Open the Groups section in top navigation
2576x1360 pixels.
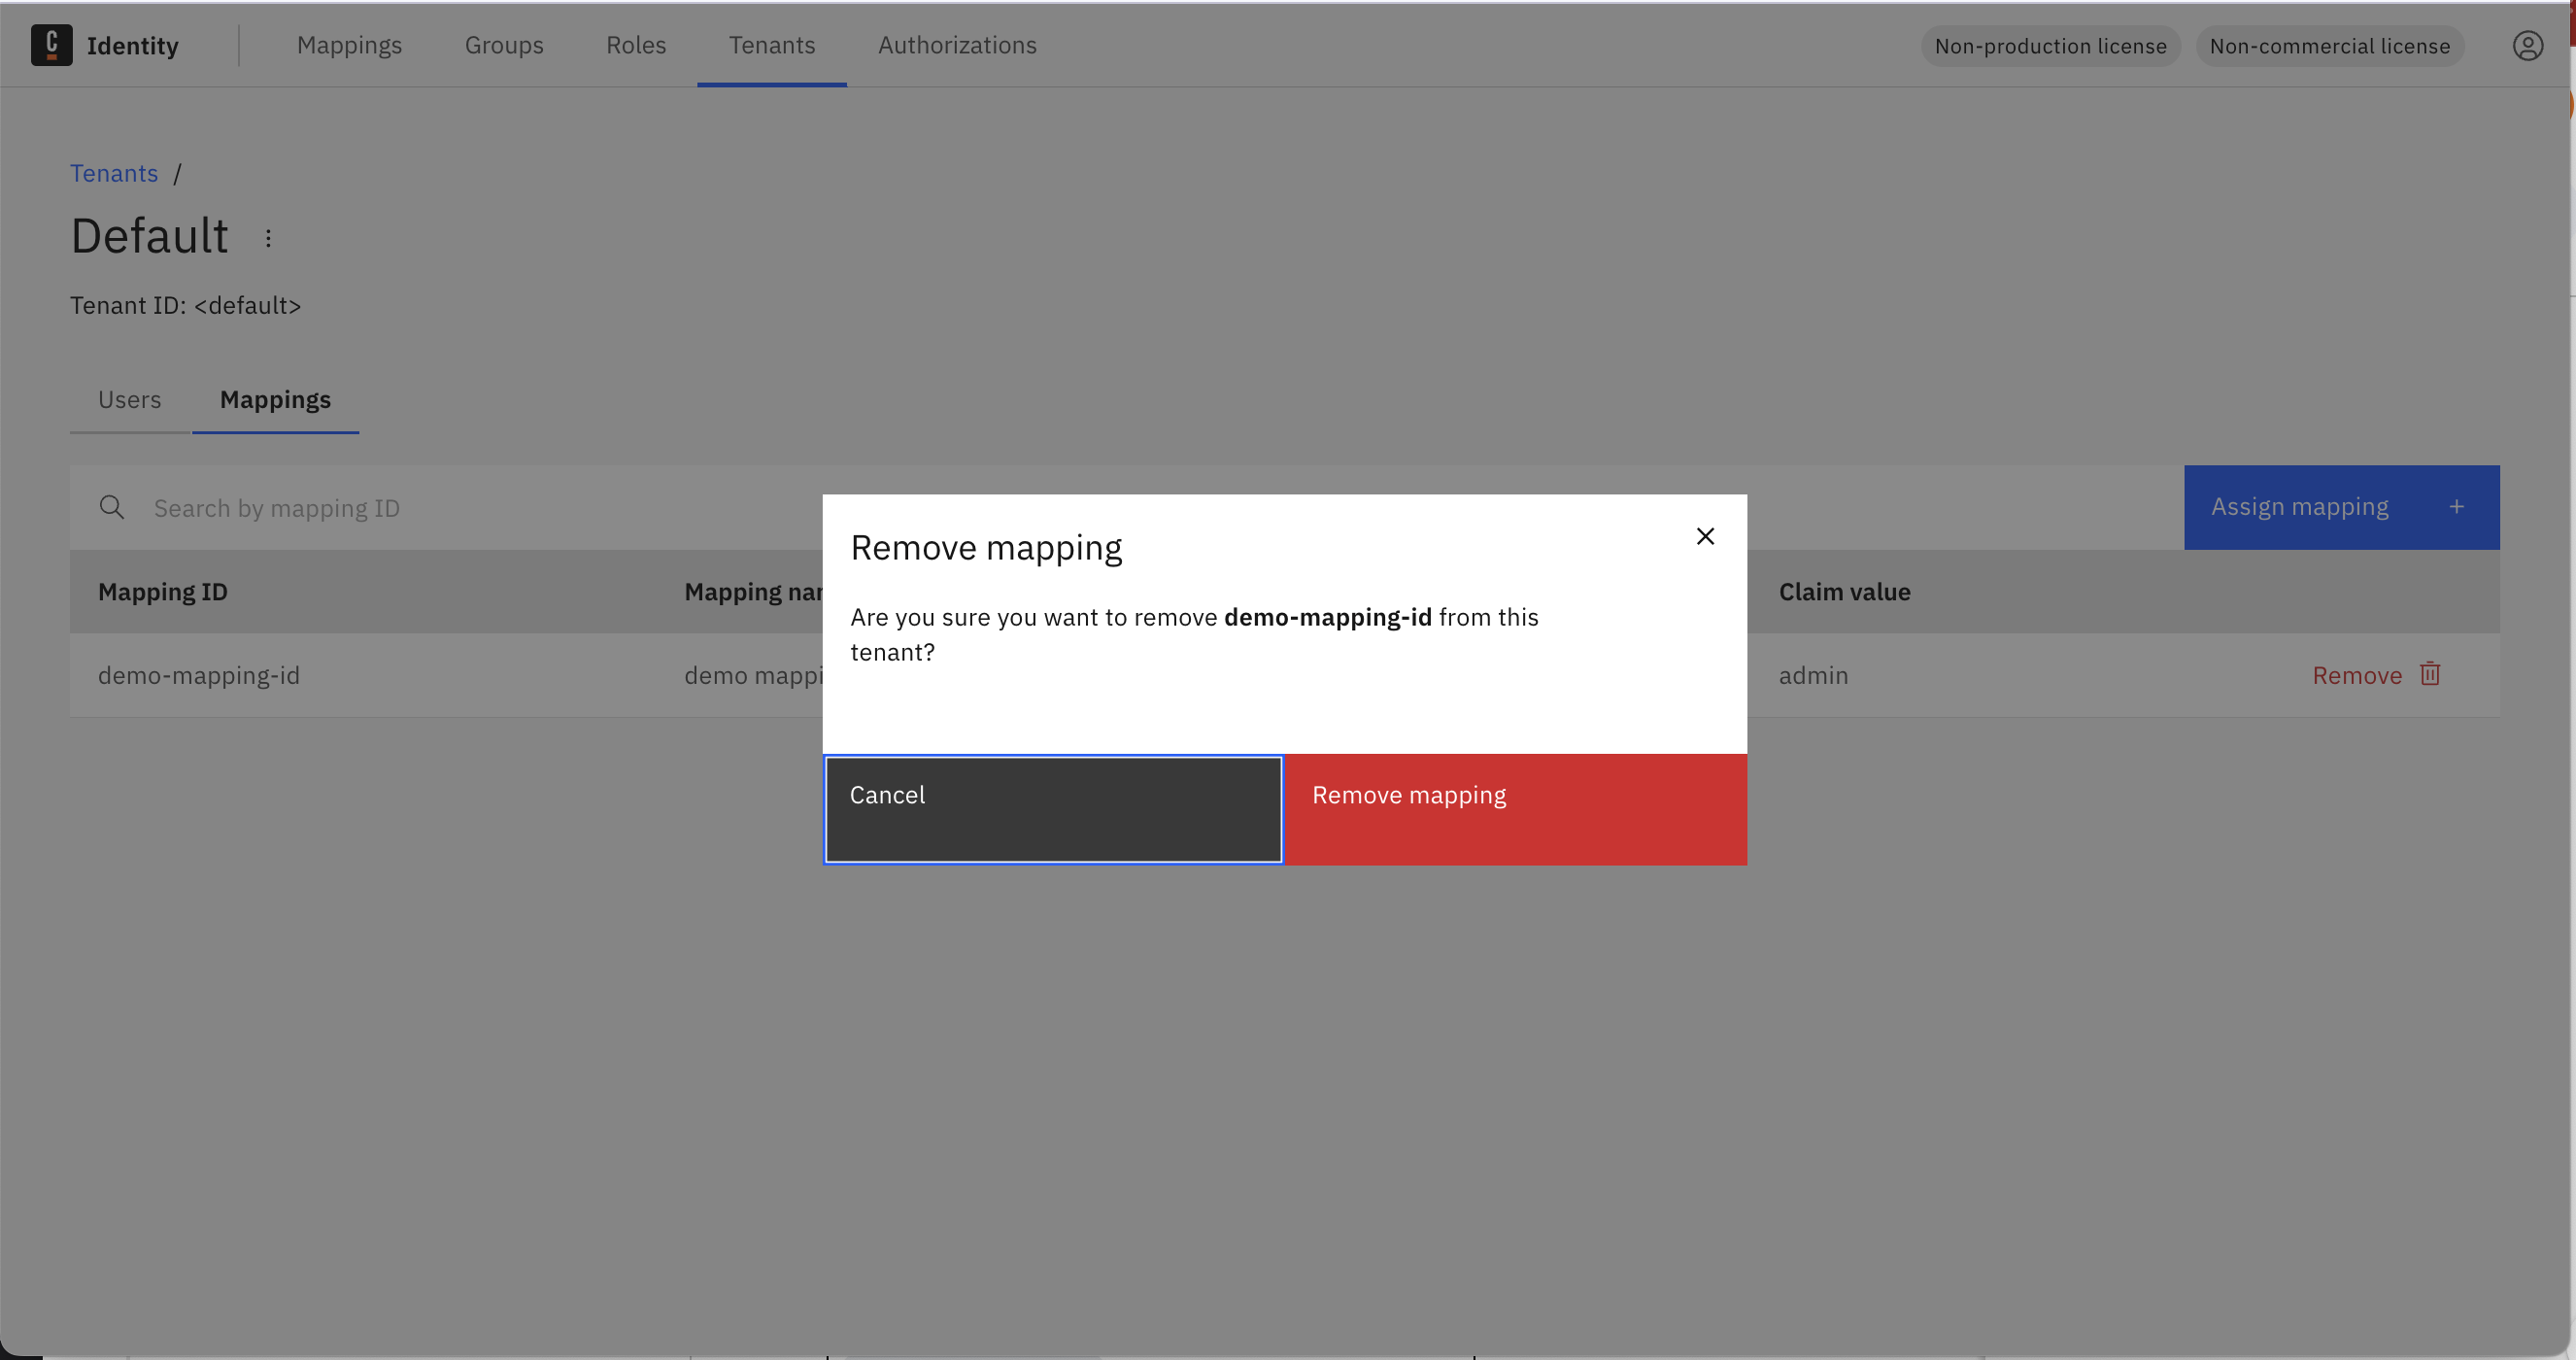(x=504, y=45)
